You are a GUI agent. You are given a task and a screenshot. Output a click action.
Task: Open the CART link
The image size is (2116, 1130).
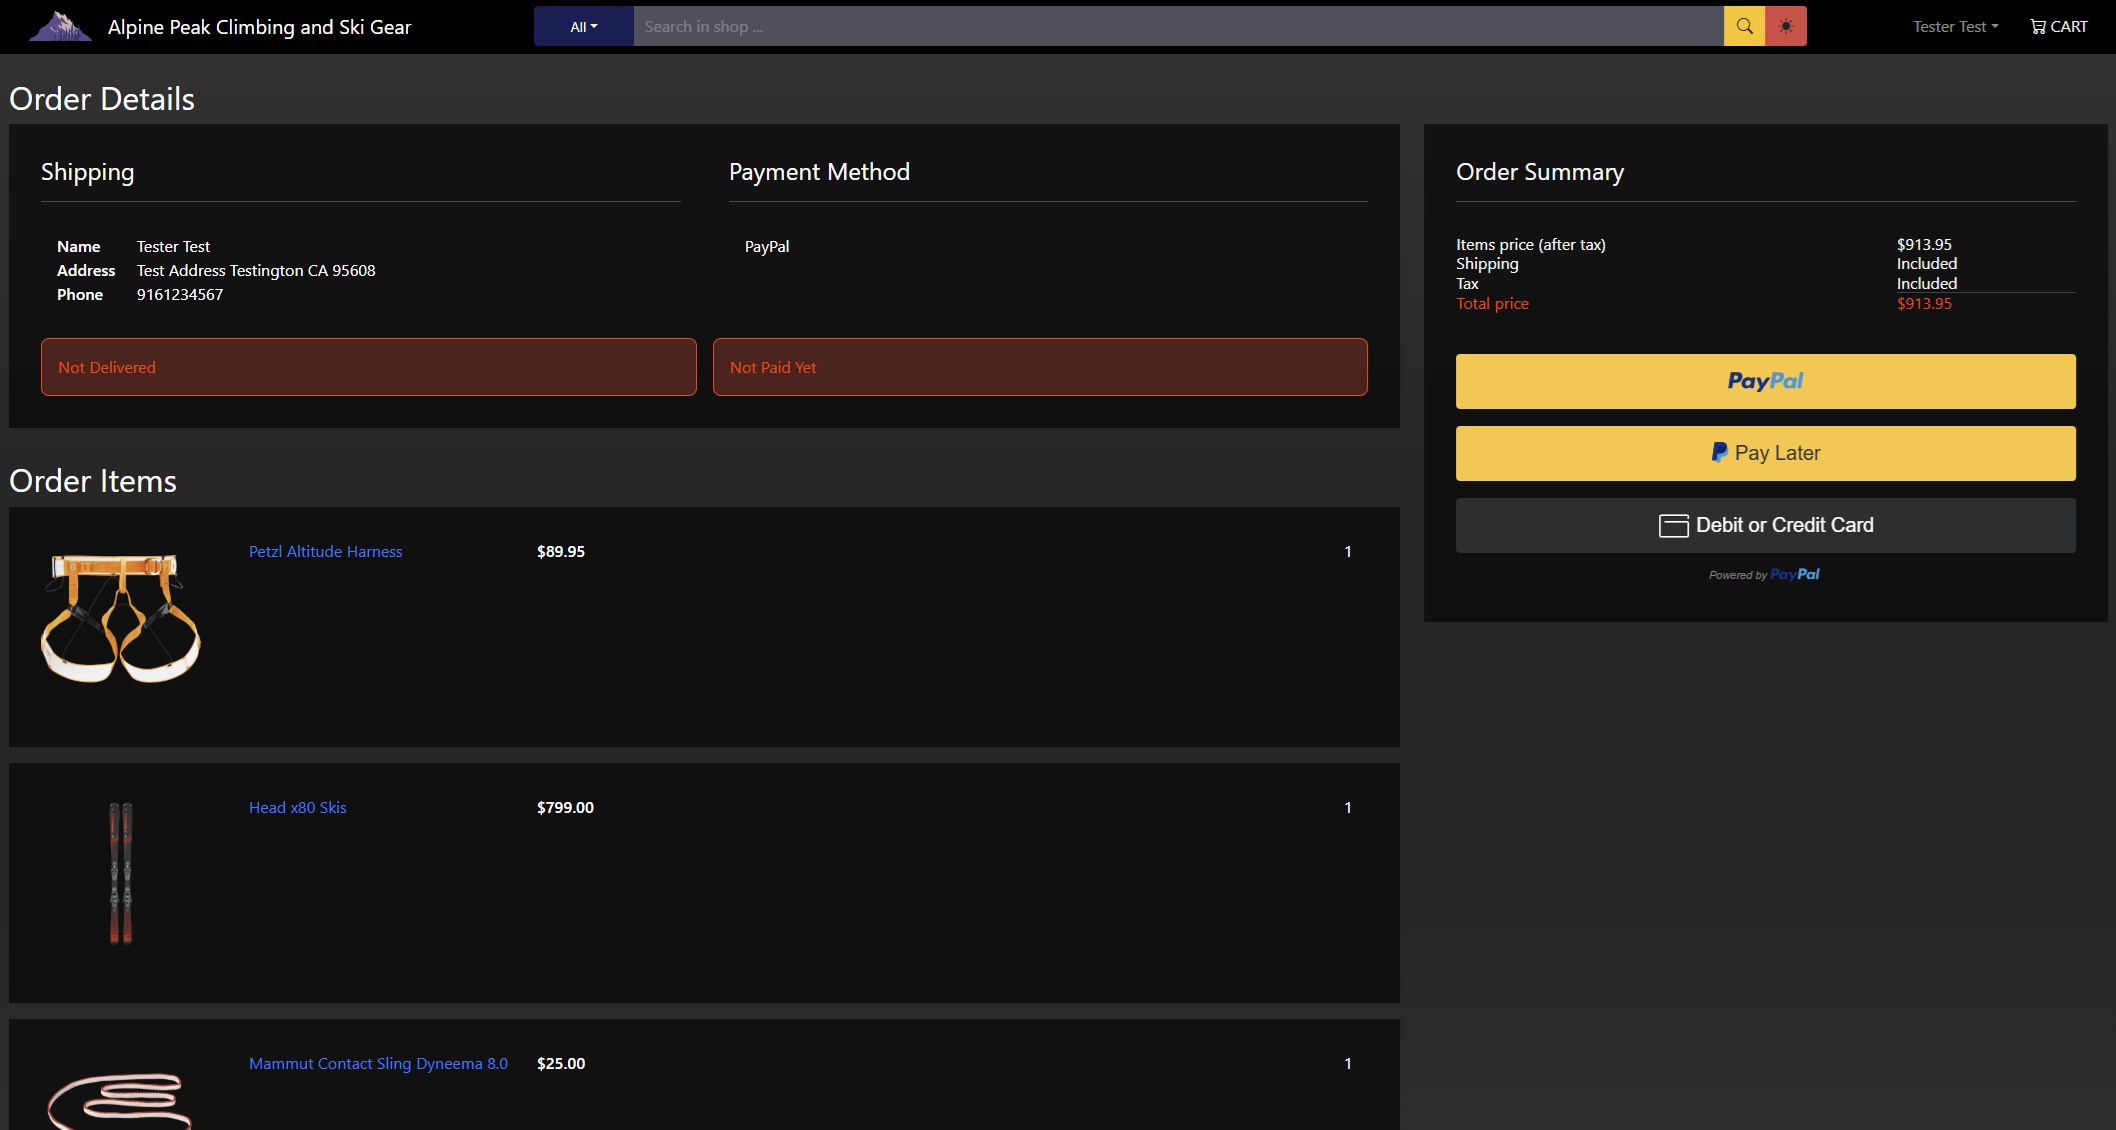pos(2059,27)
